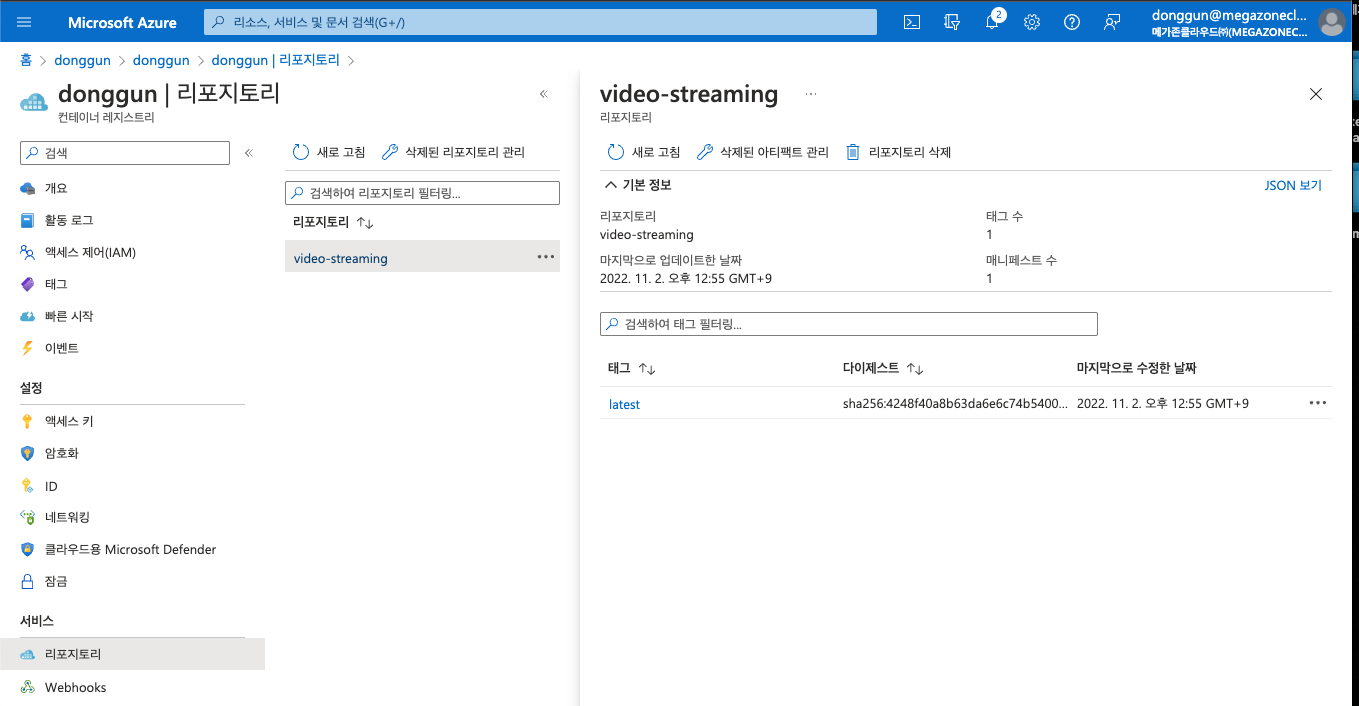Screen dimensions: 1359x706
Task: Refresh the repository list with 새로 고침
Action: click(x=329, y=152)
